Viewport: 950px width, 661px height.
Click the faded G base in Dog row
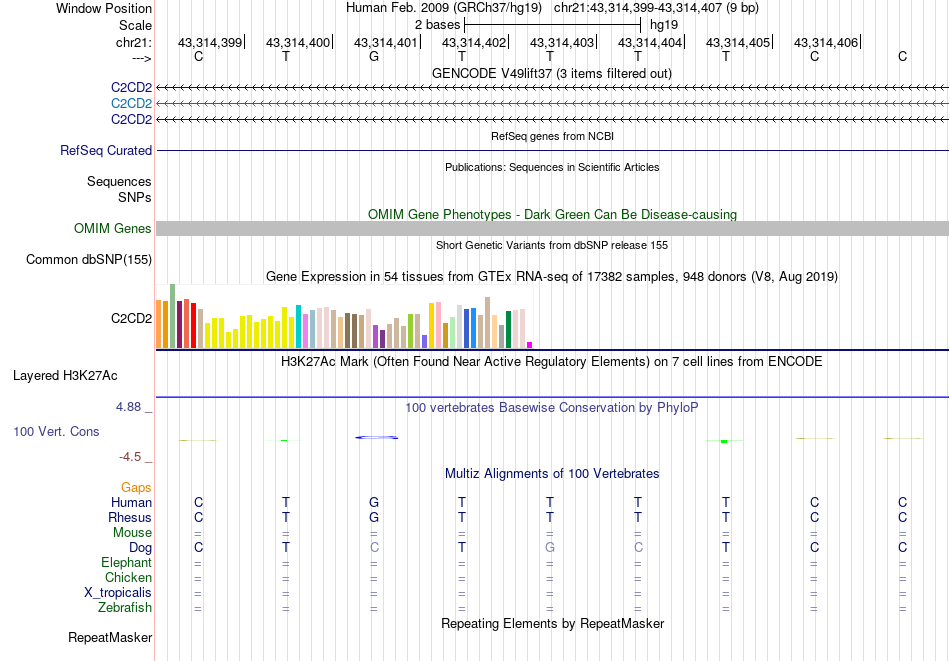tap(550, 547)
